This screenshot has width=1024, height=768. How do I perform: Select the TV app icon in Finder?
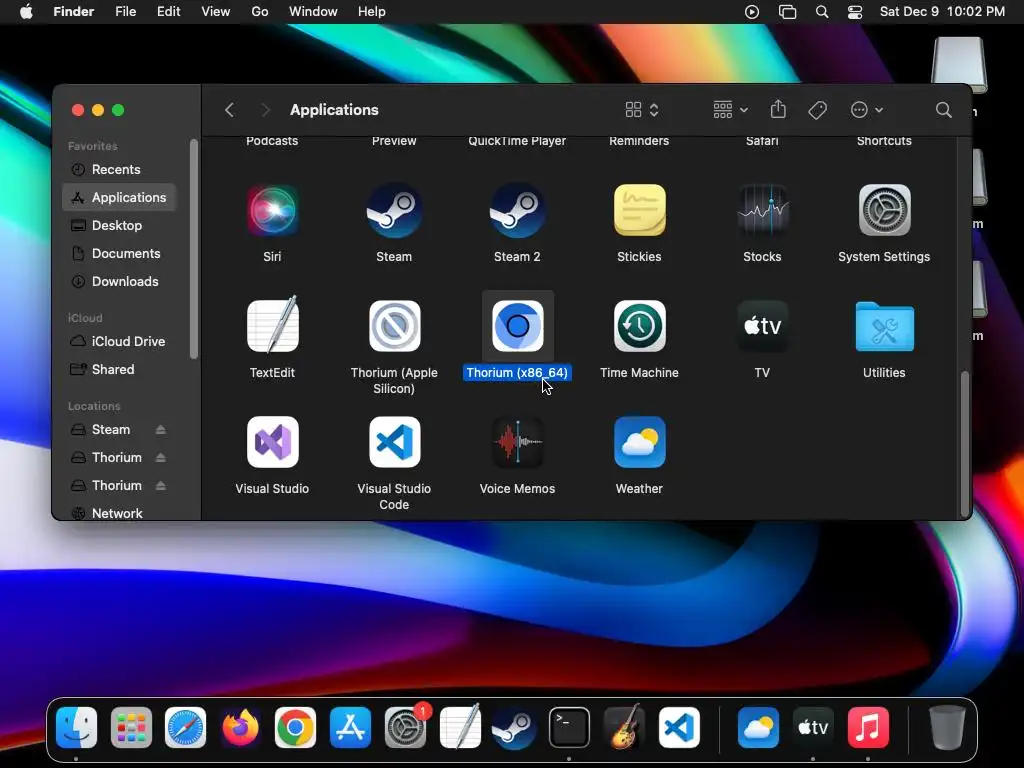(x=762, y=326)
